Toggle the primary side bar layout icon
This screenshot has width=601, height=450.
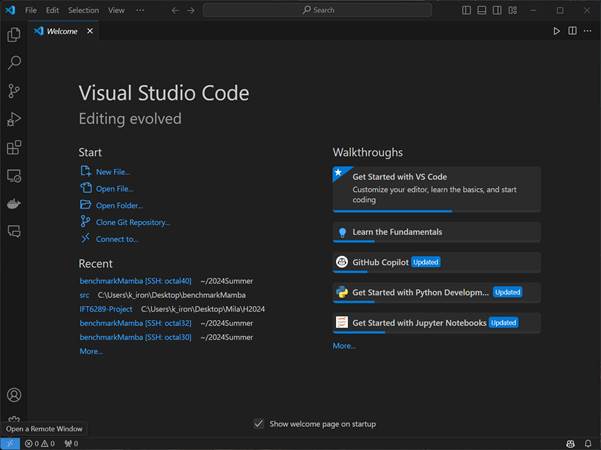point(466,10)
